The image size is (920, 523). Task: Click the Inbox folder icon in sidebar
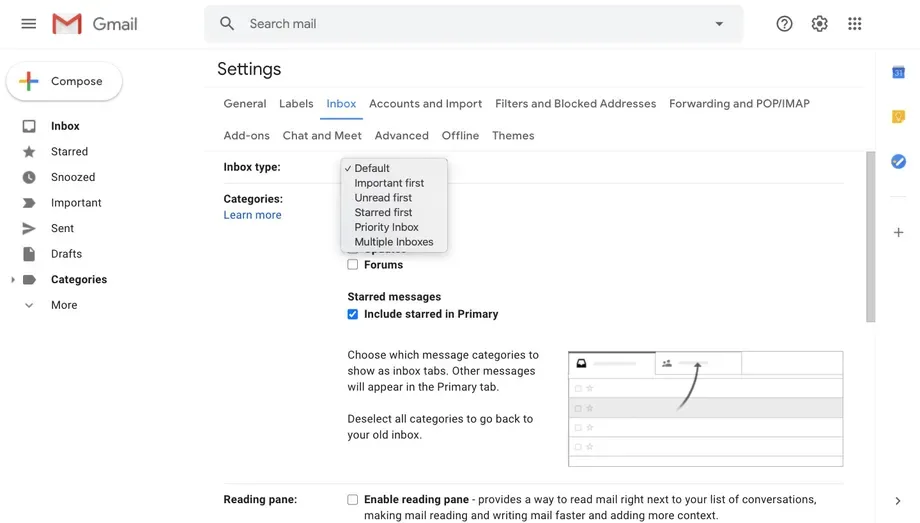[x=29, y=126]
